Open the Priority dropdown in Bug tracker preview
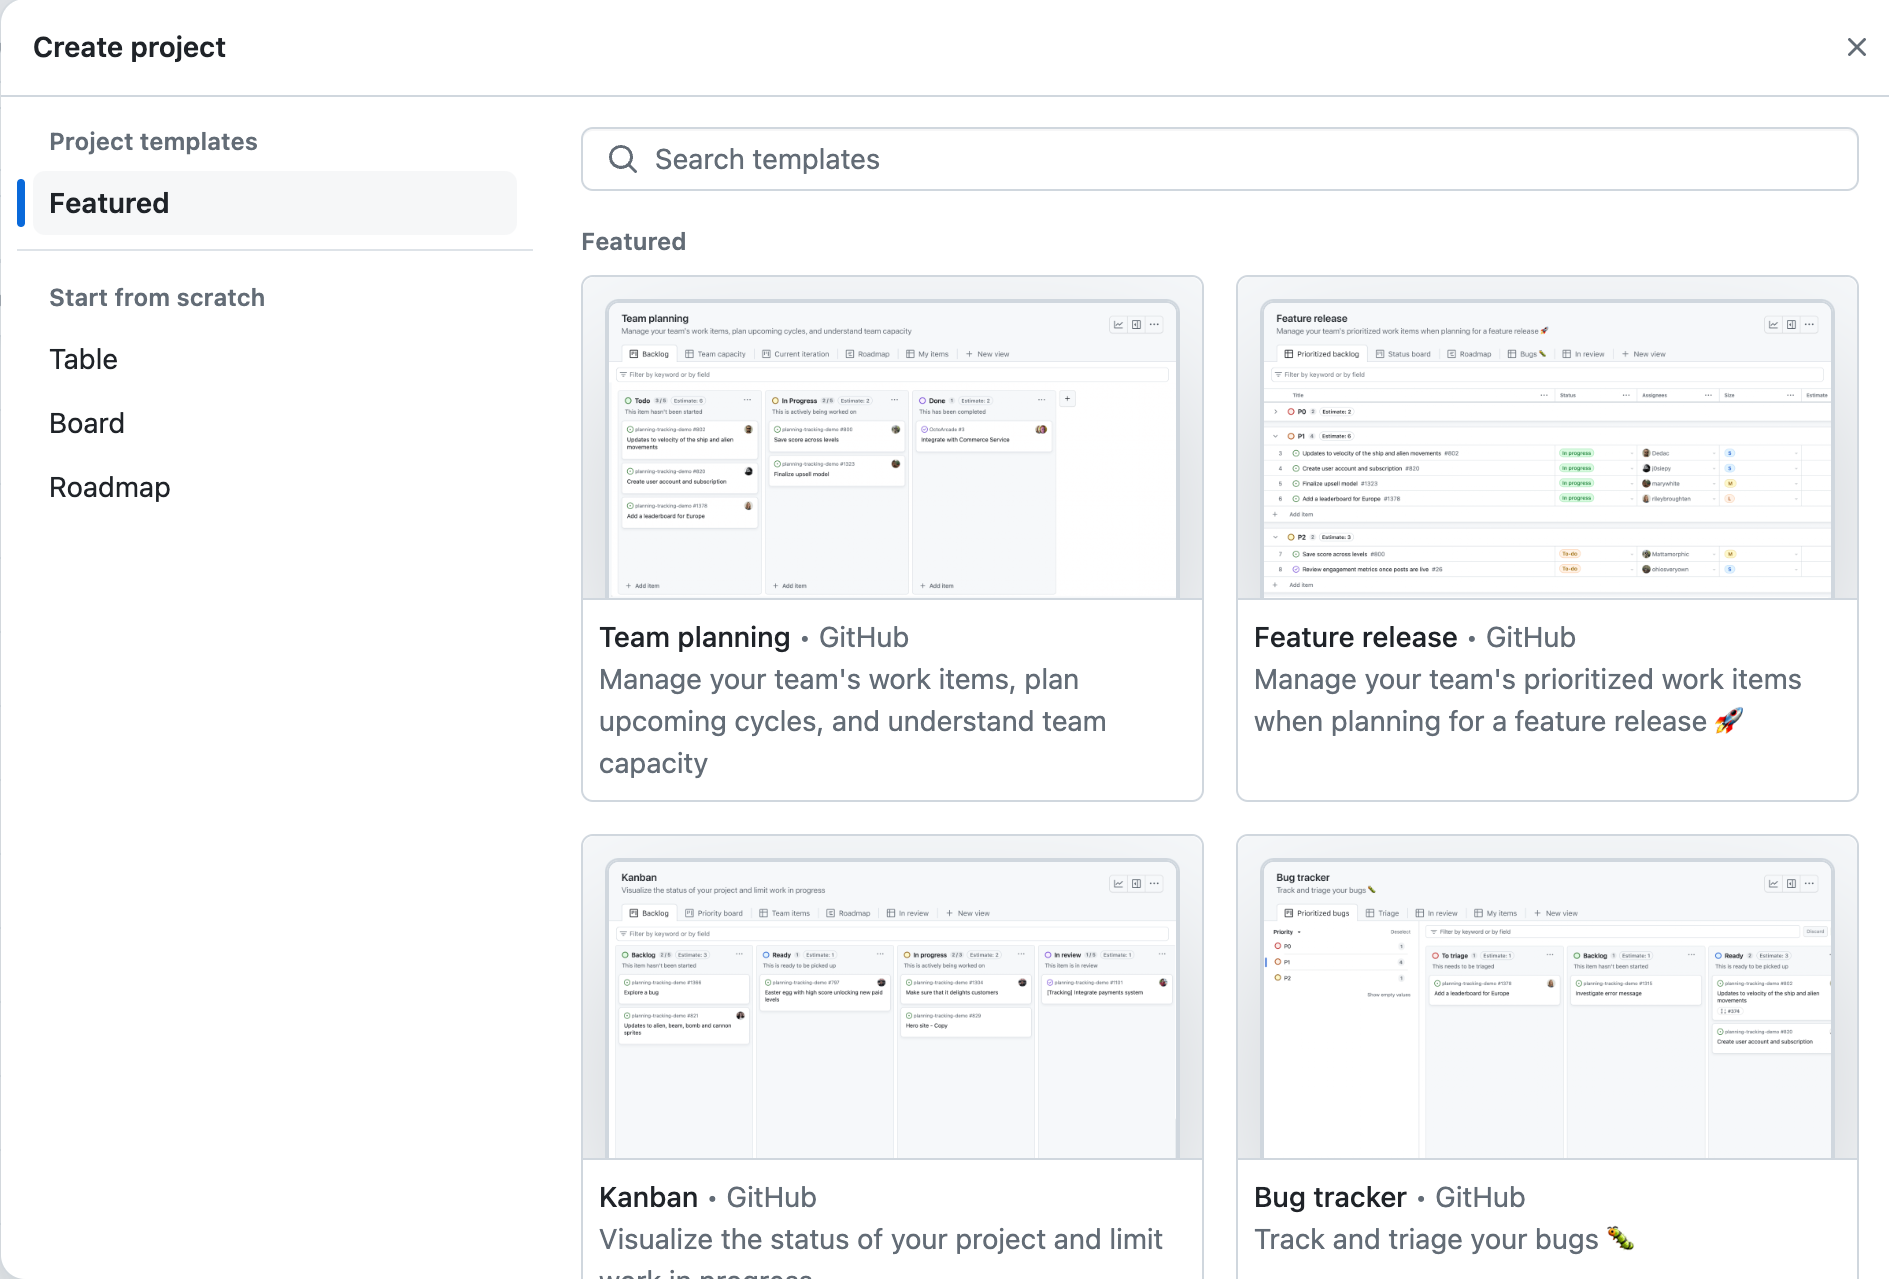The image size is (1889, 1279). pyautogui.click(x=1299, y=931)
